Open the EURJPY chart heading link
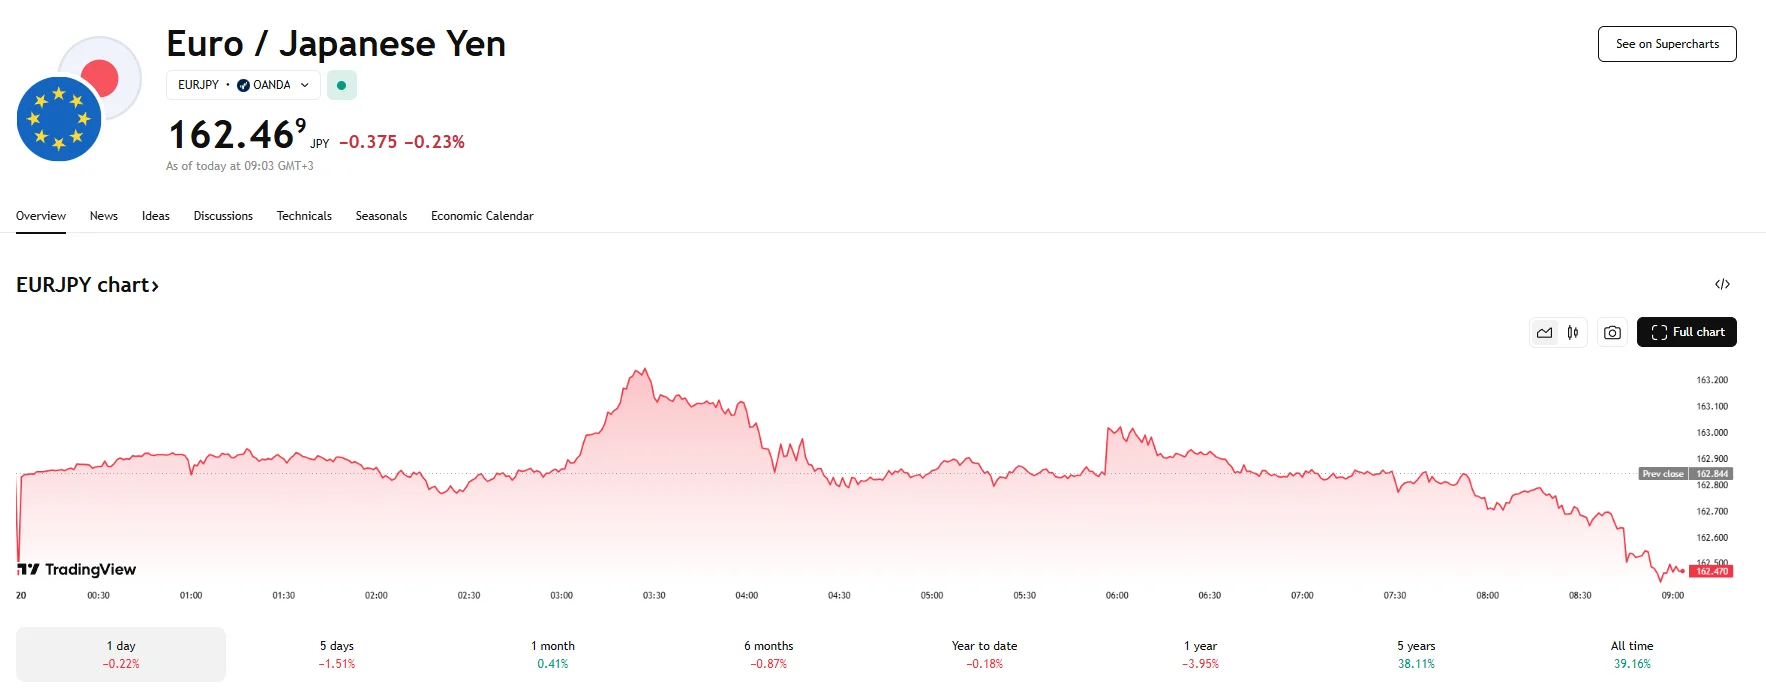 [x=87, y=285]
